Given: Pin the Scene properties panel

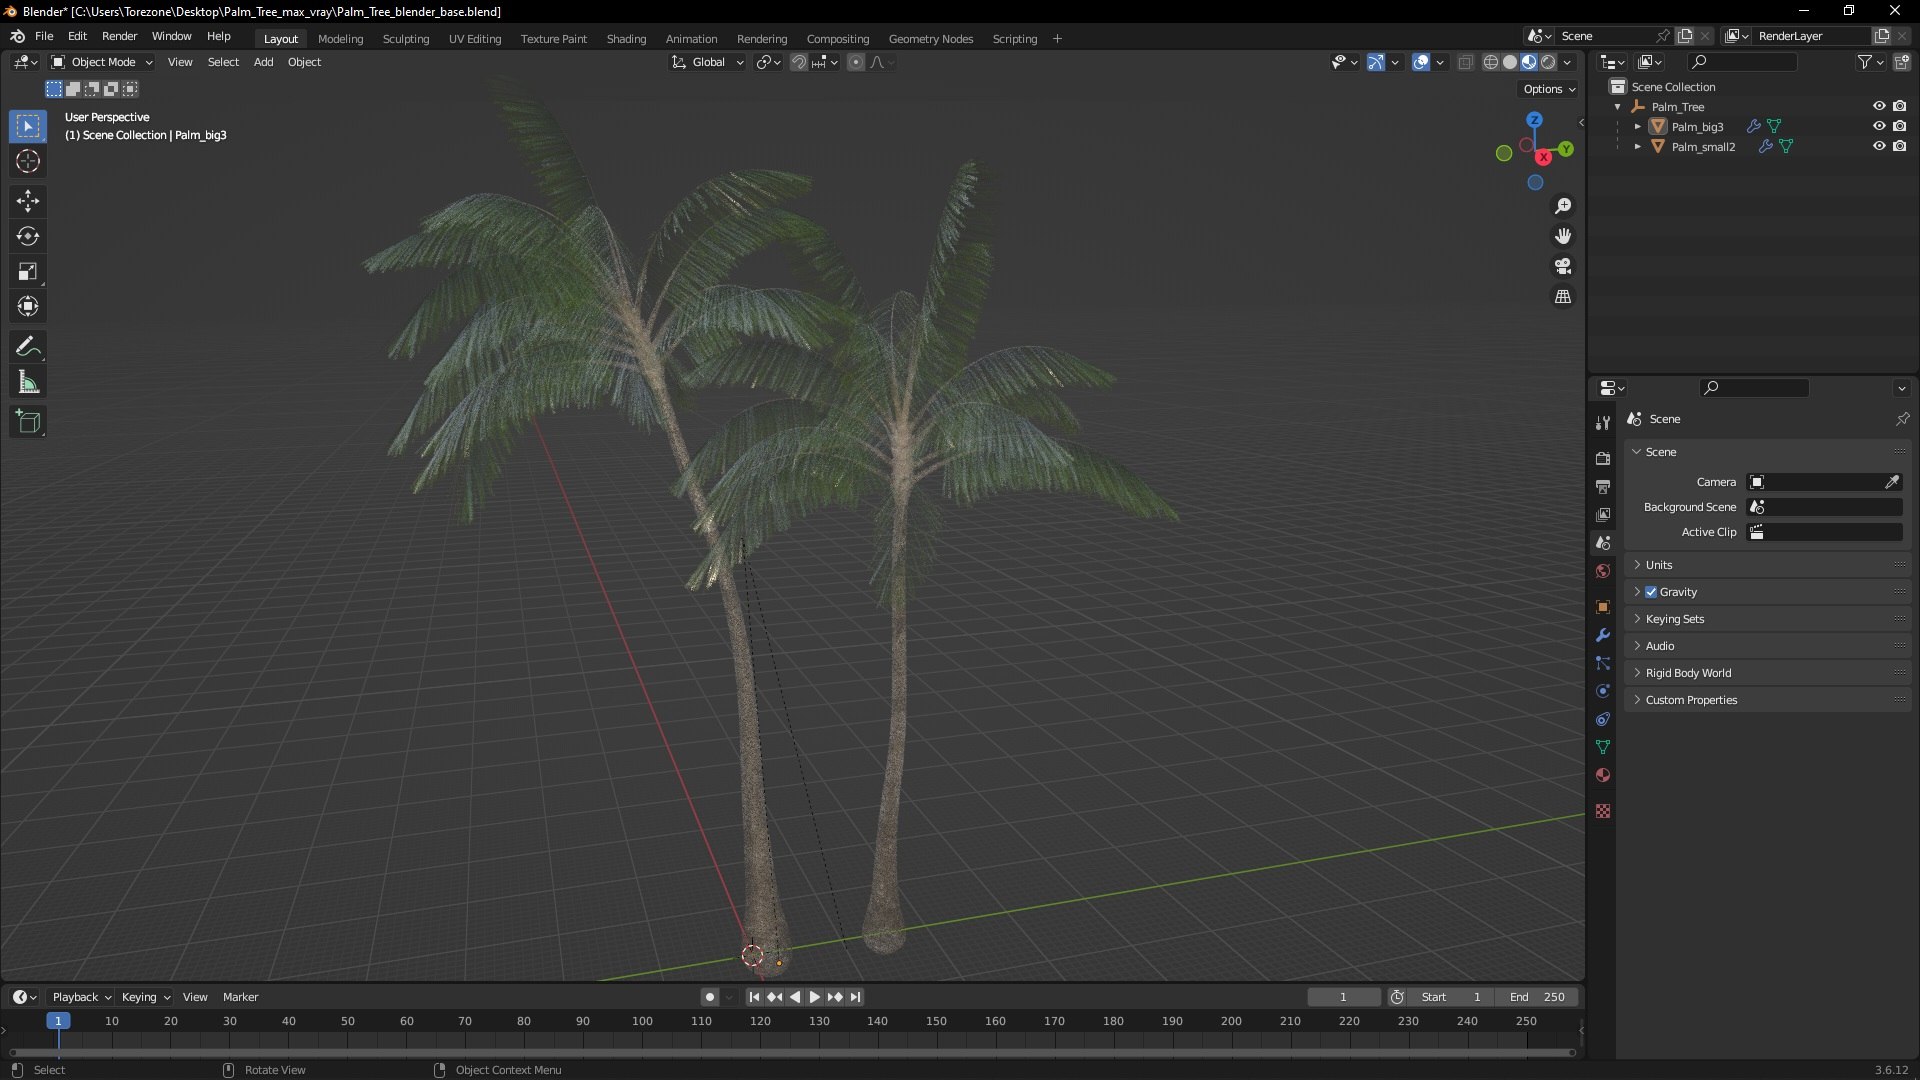Looking at the screenshot, I should [1902, 419].
